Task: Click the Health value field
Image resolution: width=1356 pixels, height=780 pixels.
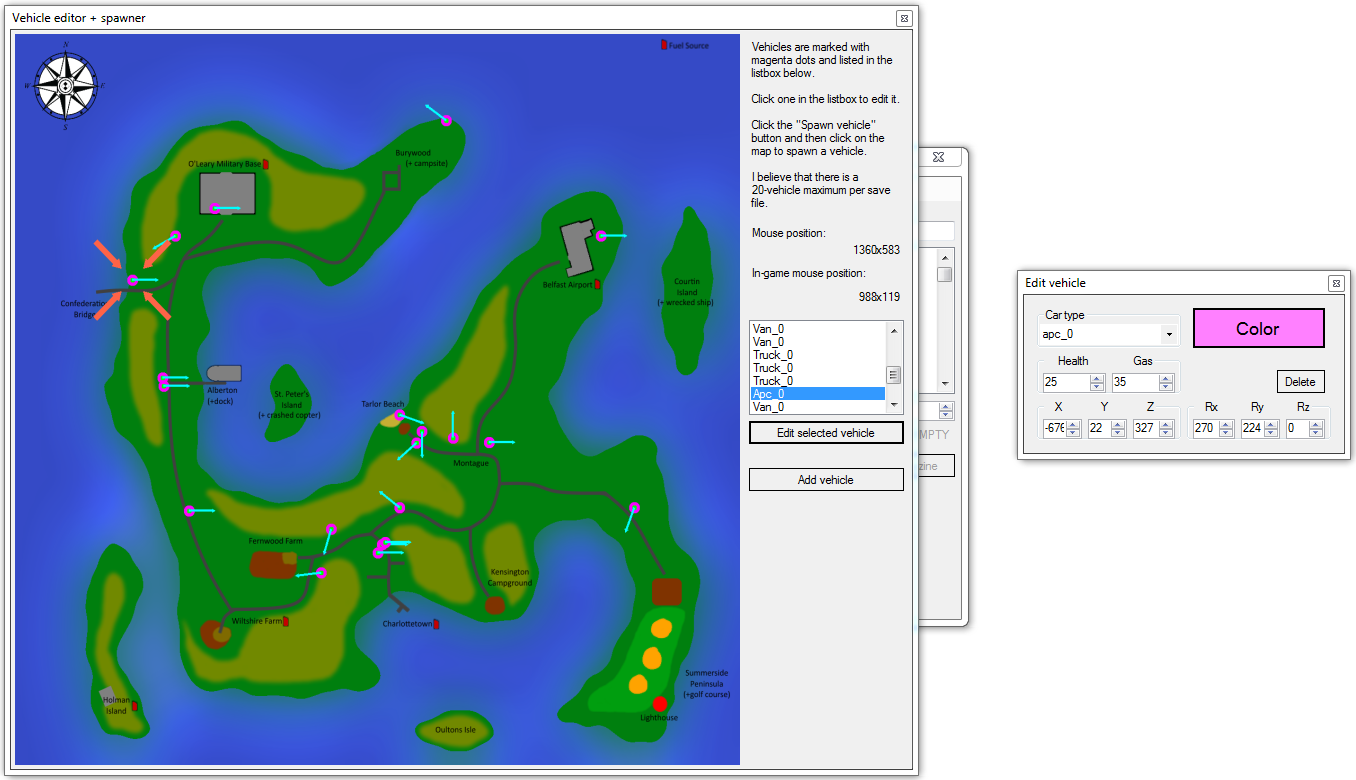Action: (1065, 382)
